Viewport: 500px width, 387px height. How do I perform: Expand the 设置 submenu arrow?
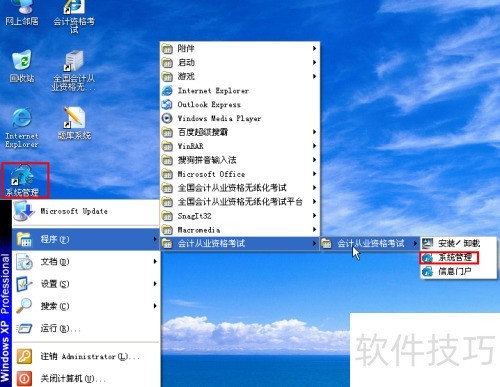155,284
